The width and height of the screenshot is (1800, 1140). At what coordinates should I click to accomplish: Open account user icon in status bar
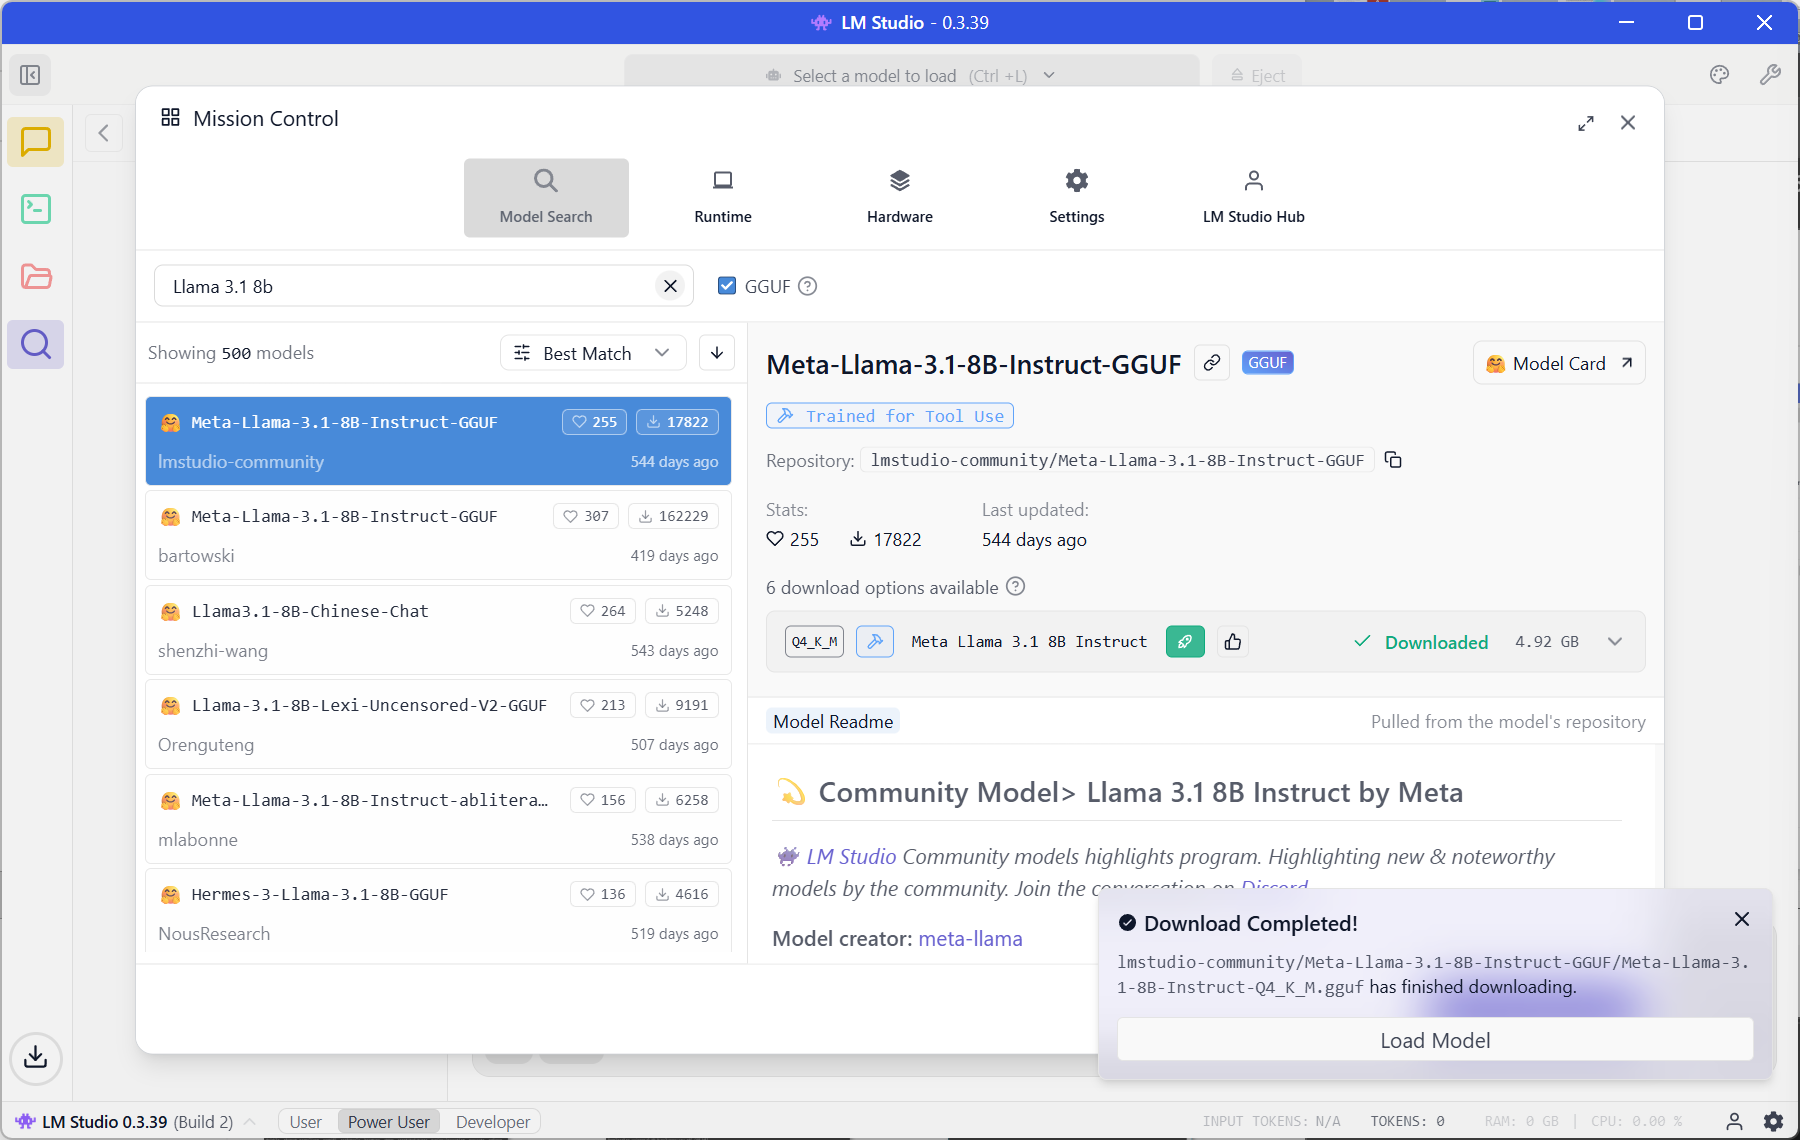pyautogui.click(x=1734, y=1121)
